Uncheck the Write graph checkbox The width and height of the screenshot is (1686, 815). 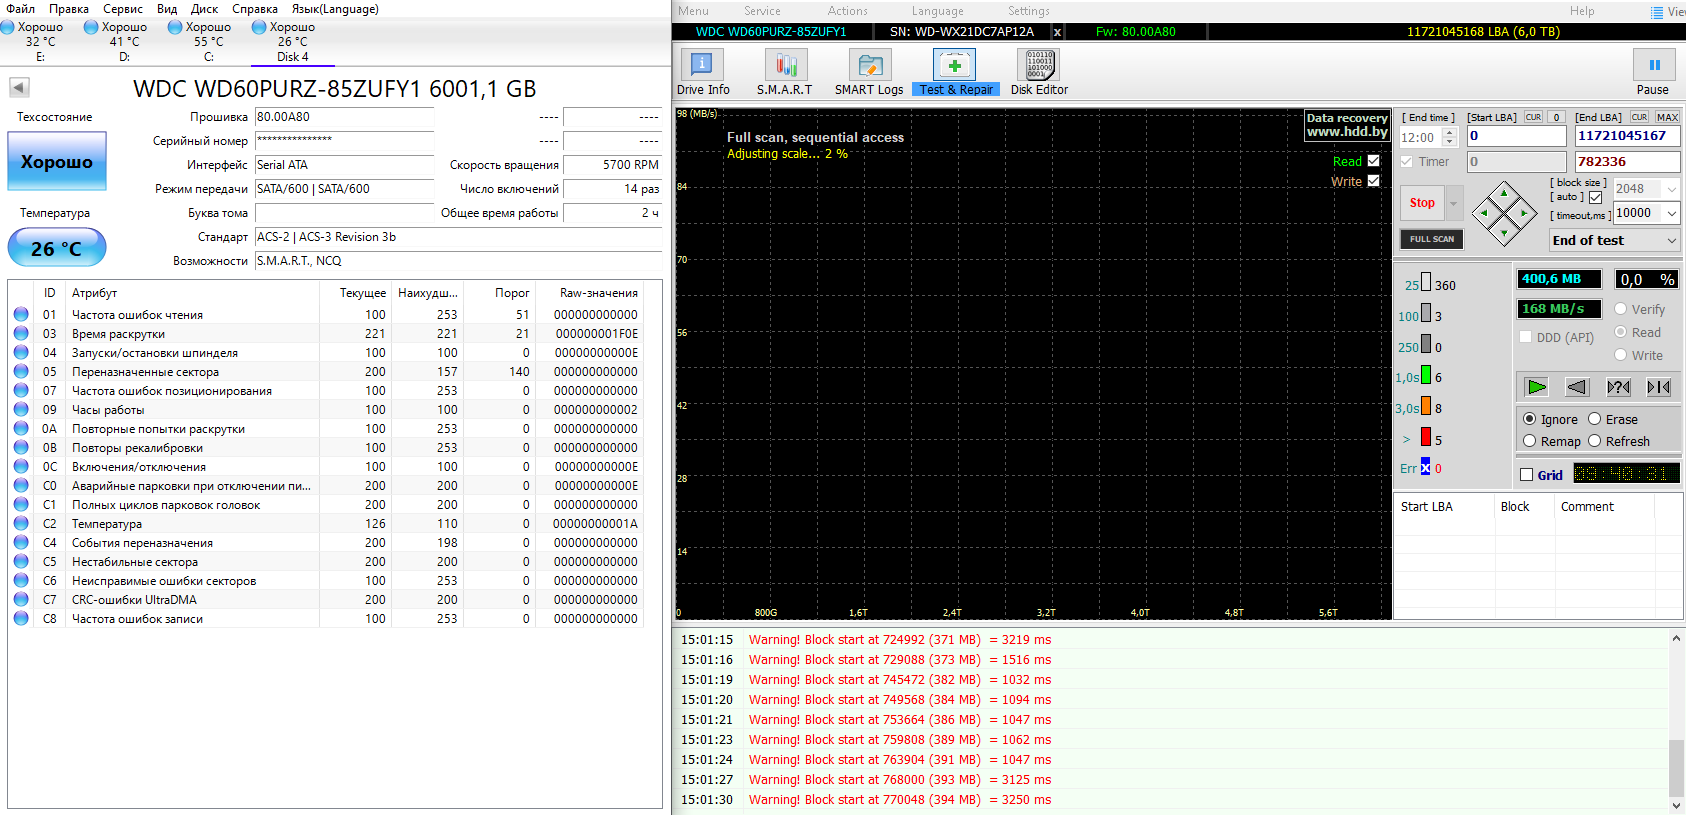[1373, 181]
